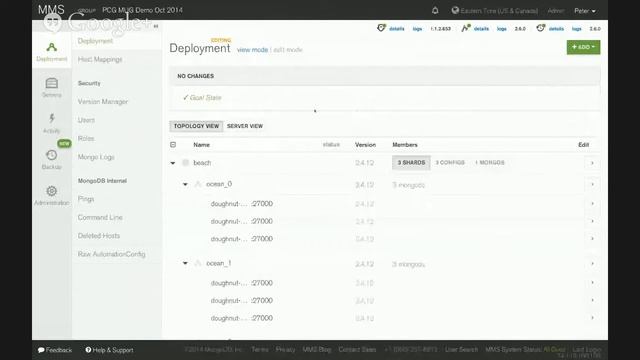Collapse the ocean_0 shard tree
Image resolution: width=640 pixels, height=360 pixels.
185,184
